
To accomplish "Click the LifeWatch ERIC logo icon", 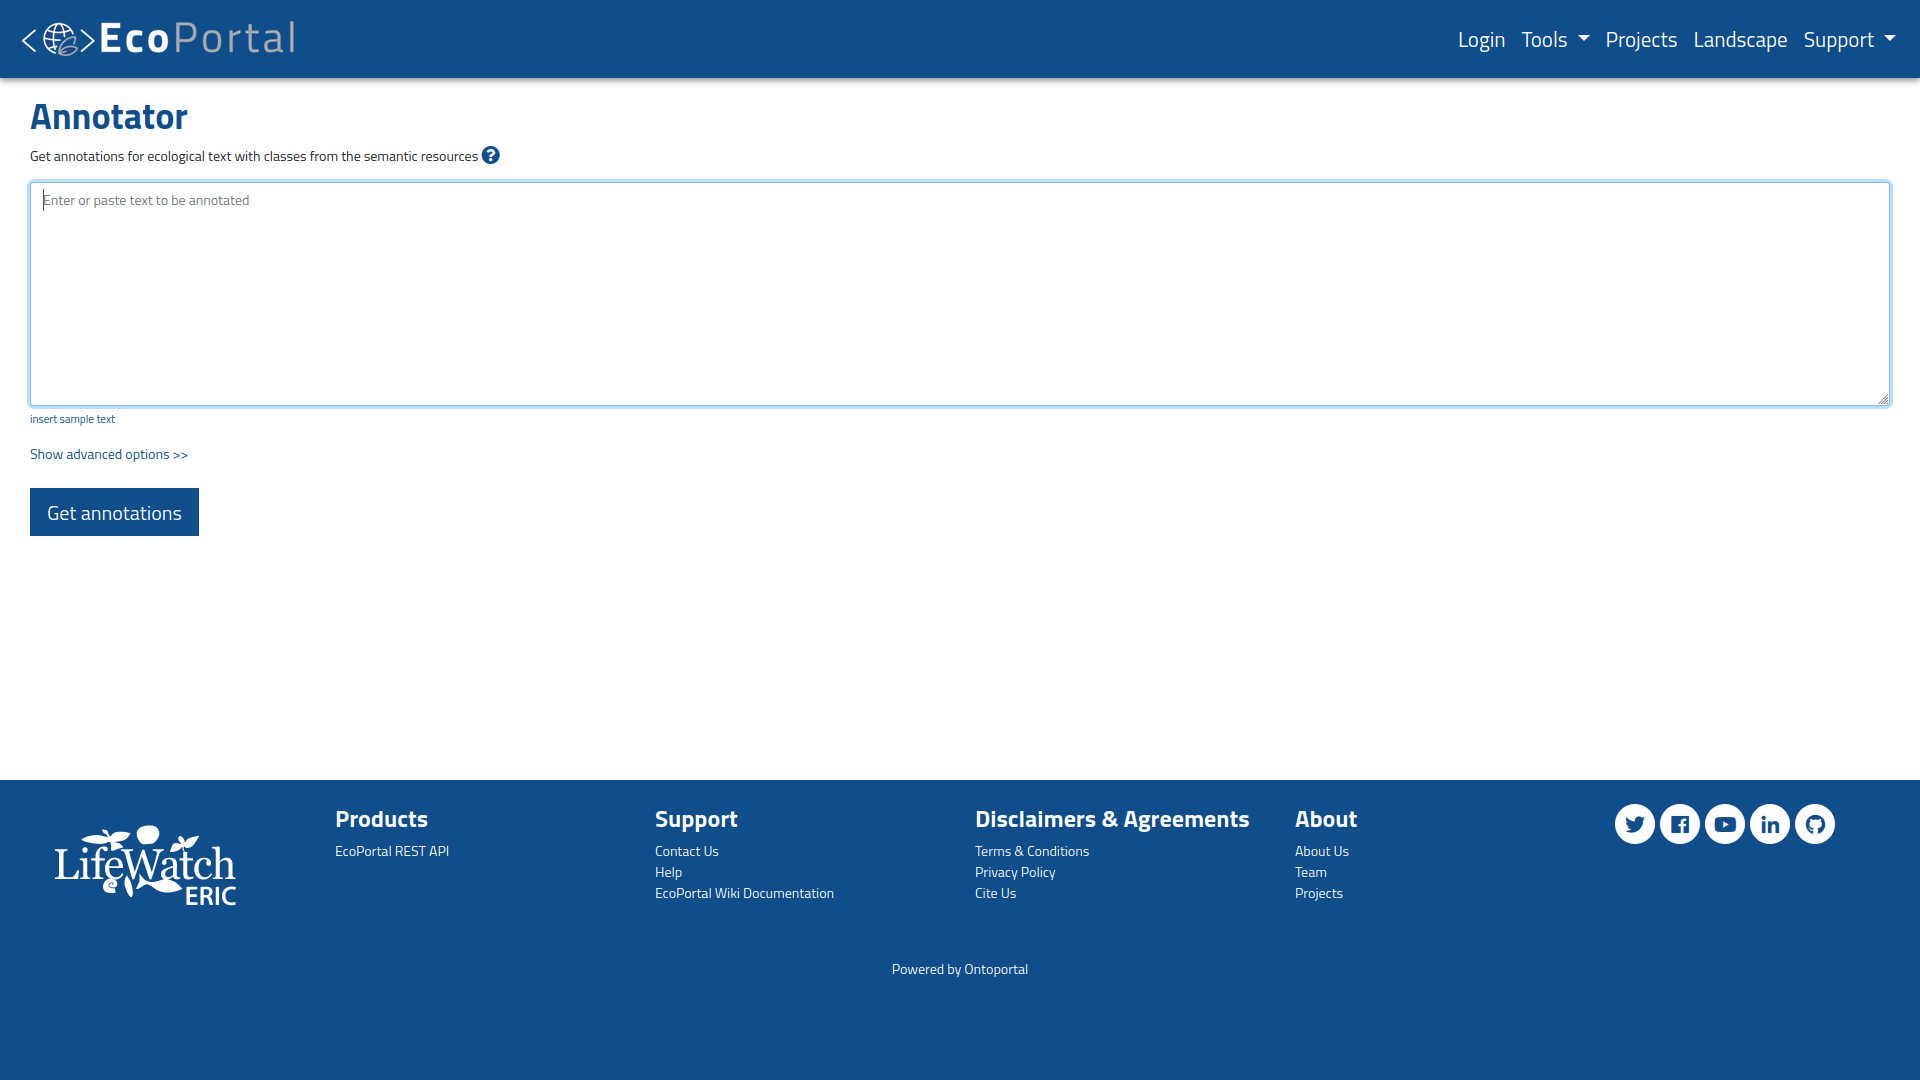I will pos(146,865).
